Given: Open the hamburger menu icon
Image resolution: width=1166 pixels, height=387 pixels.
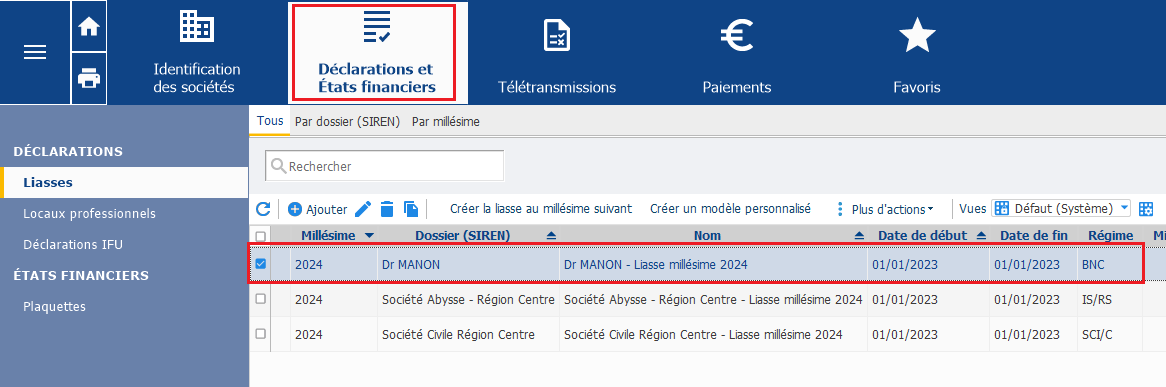Looking at the screenshot, I should click(35, 52).
